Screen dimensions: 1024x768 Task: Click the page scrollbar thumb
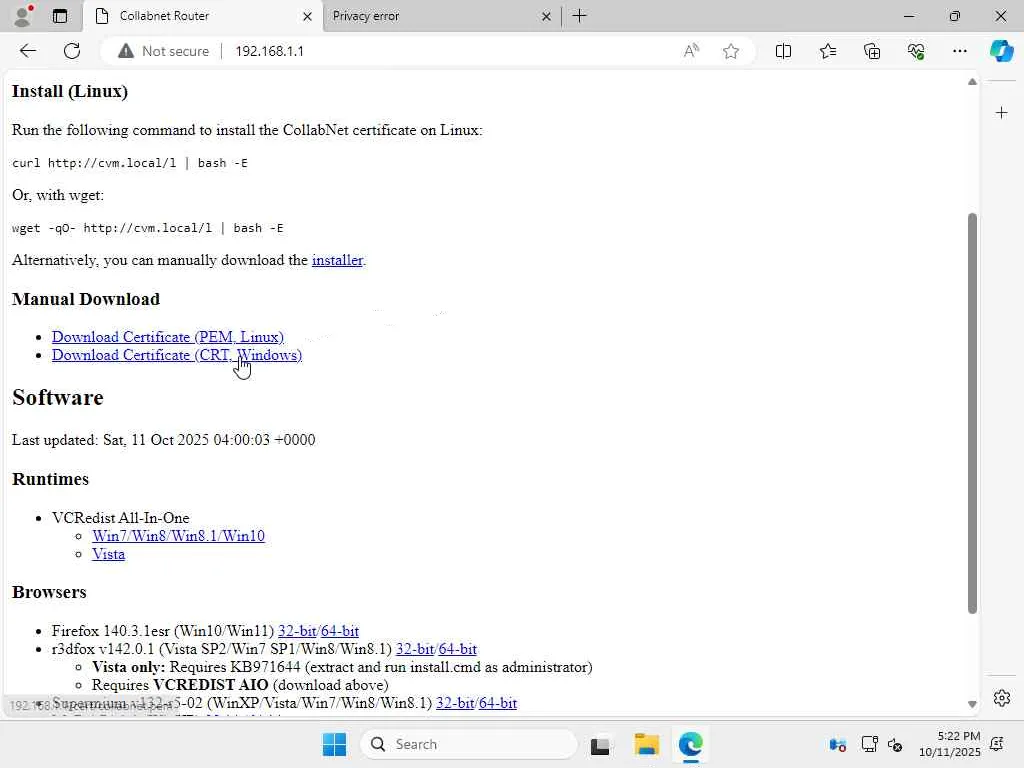pos(972,413)
